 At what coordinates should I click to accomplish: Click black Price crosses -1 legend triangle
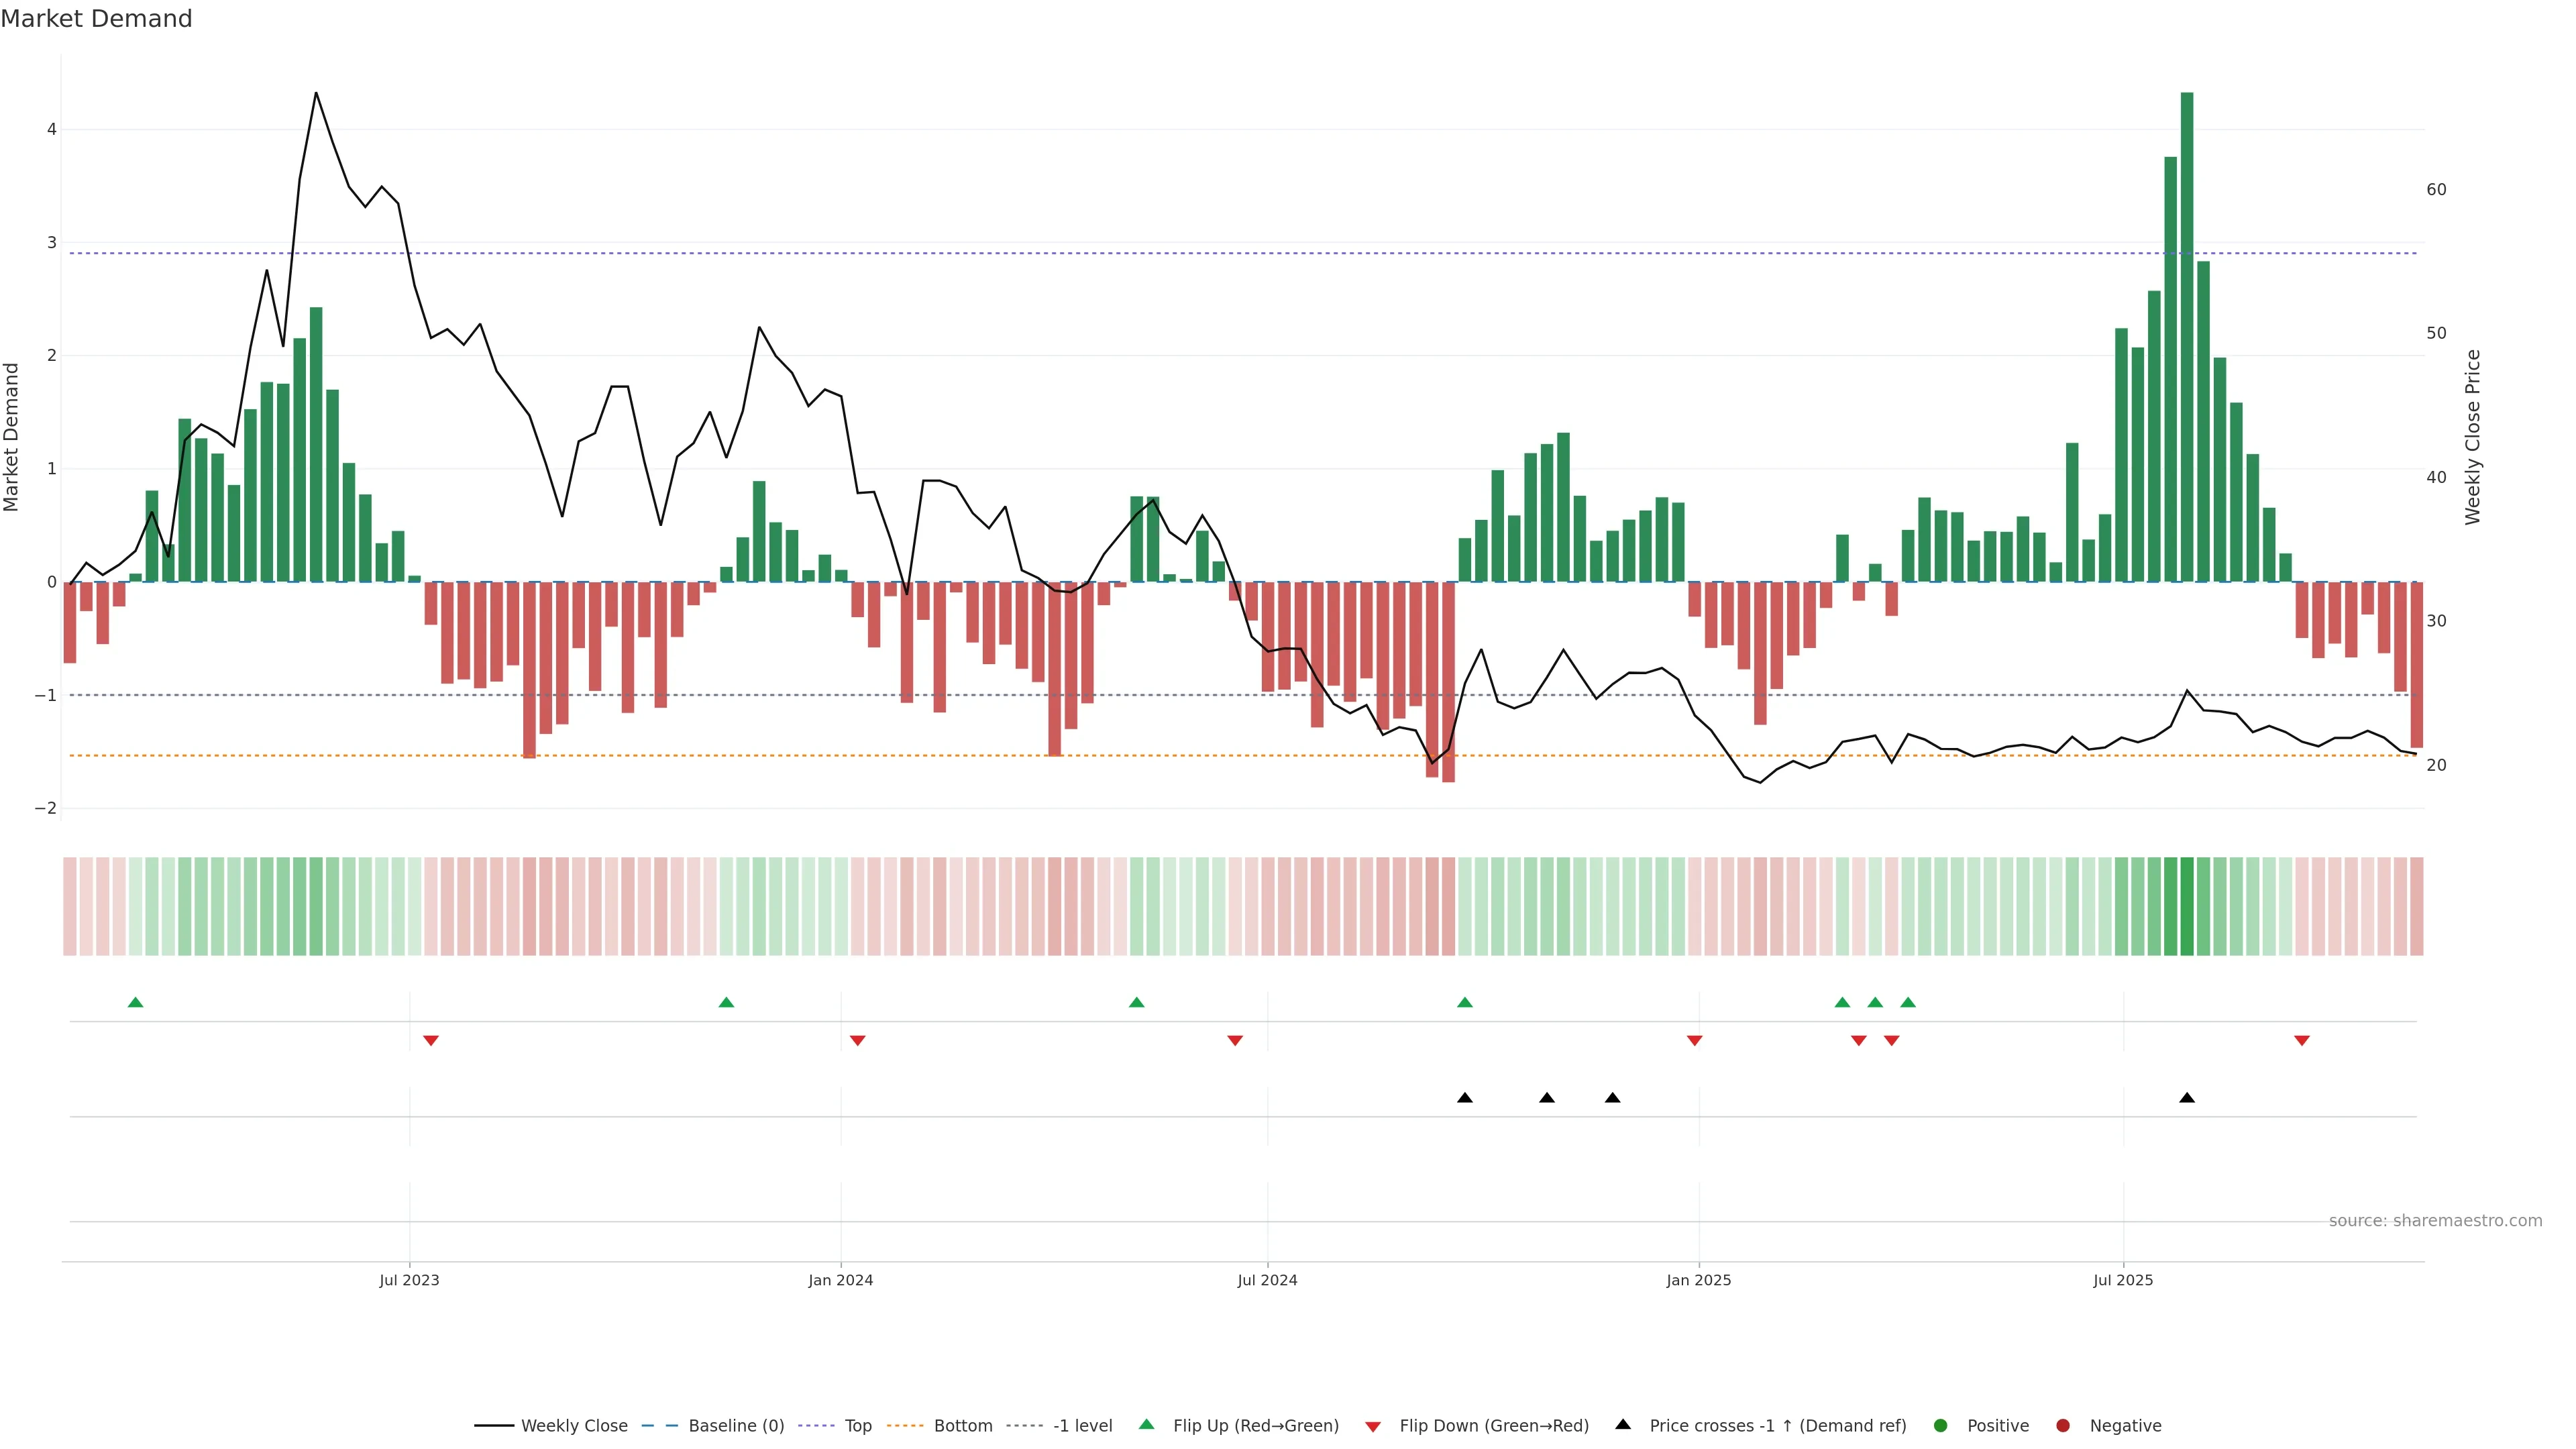1623,1424
